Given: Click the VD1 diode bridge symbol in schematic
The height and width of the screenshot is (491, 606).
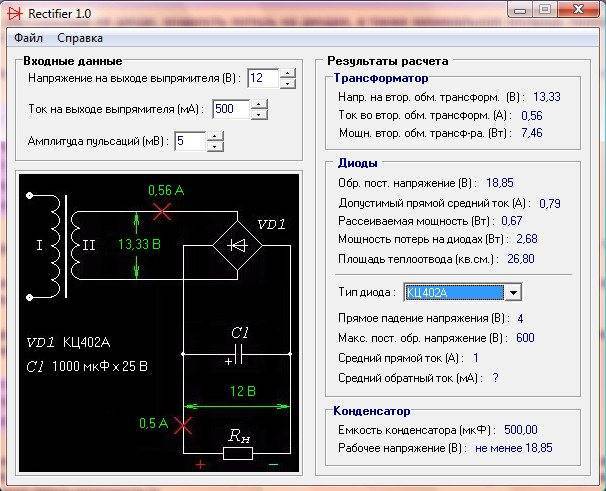Looking at the screenshot, I should 237,245.
